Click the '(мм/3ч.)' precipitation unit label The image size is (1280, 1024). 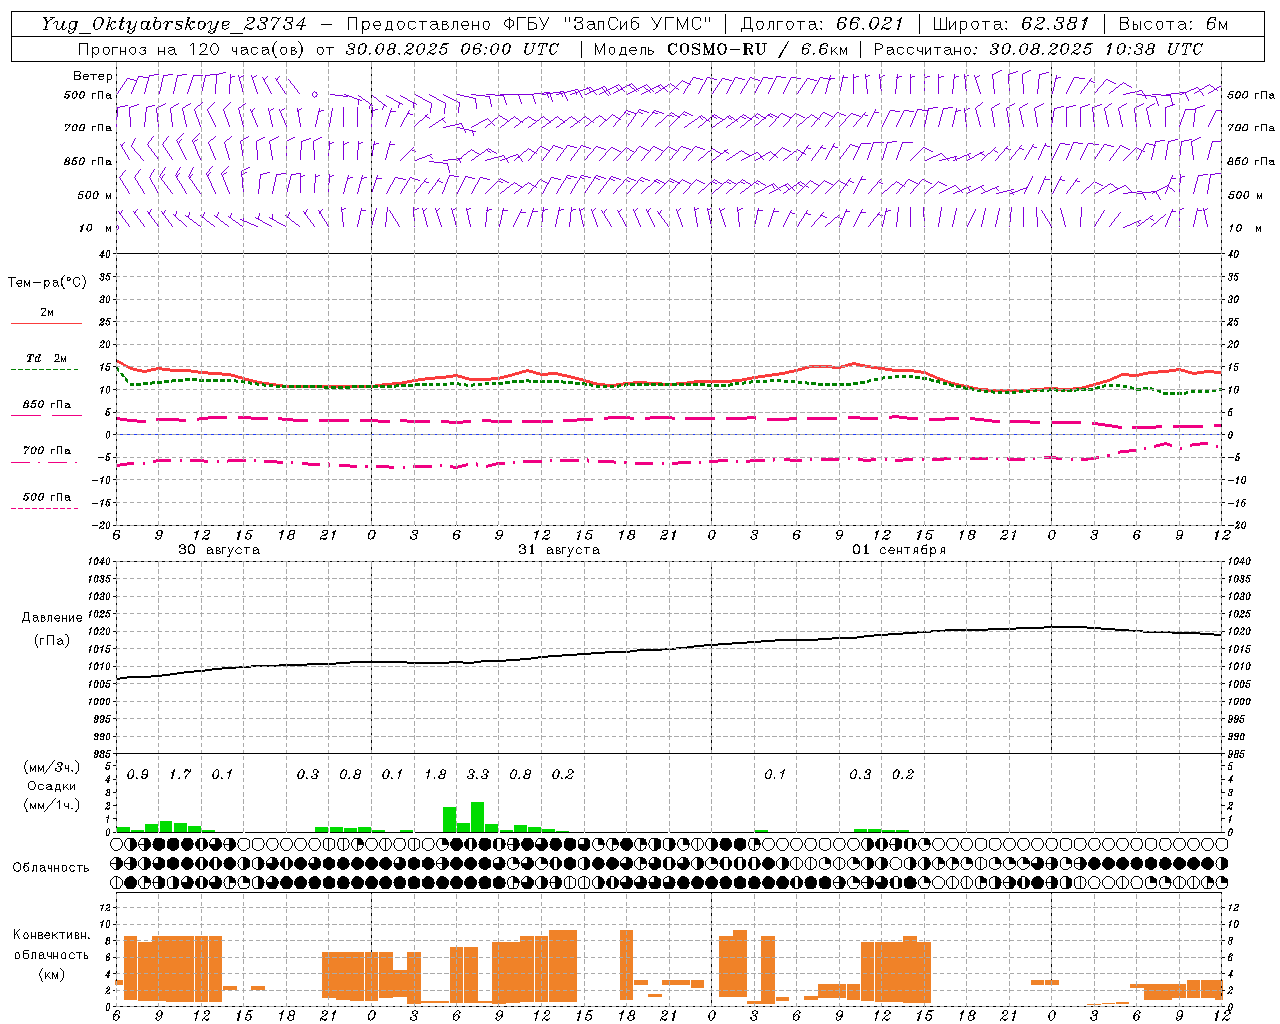pyautogui.click(x=52, y=768)
